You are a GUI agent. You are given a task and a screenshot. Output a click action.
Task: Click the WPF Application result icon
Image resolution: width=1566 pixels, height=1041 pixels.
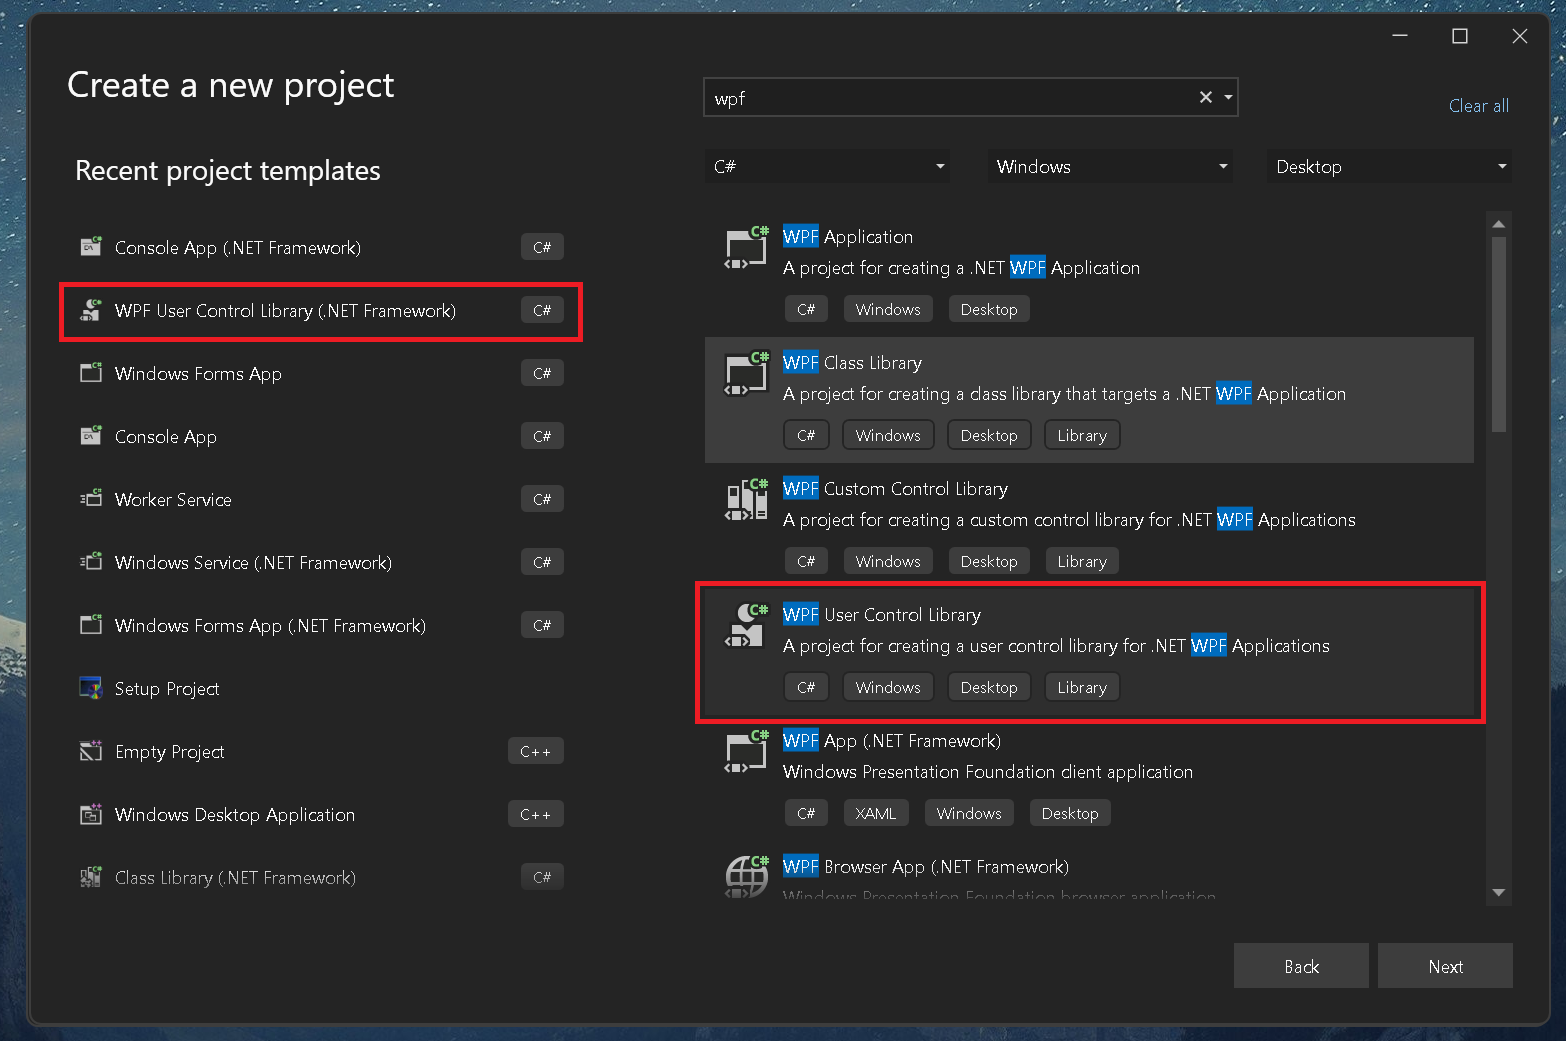pyautogui.click(x=746, y=248)
